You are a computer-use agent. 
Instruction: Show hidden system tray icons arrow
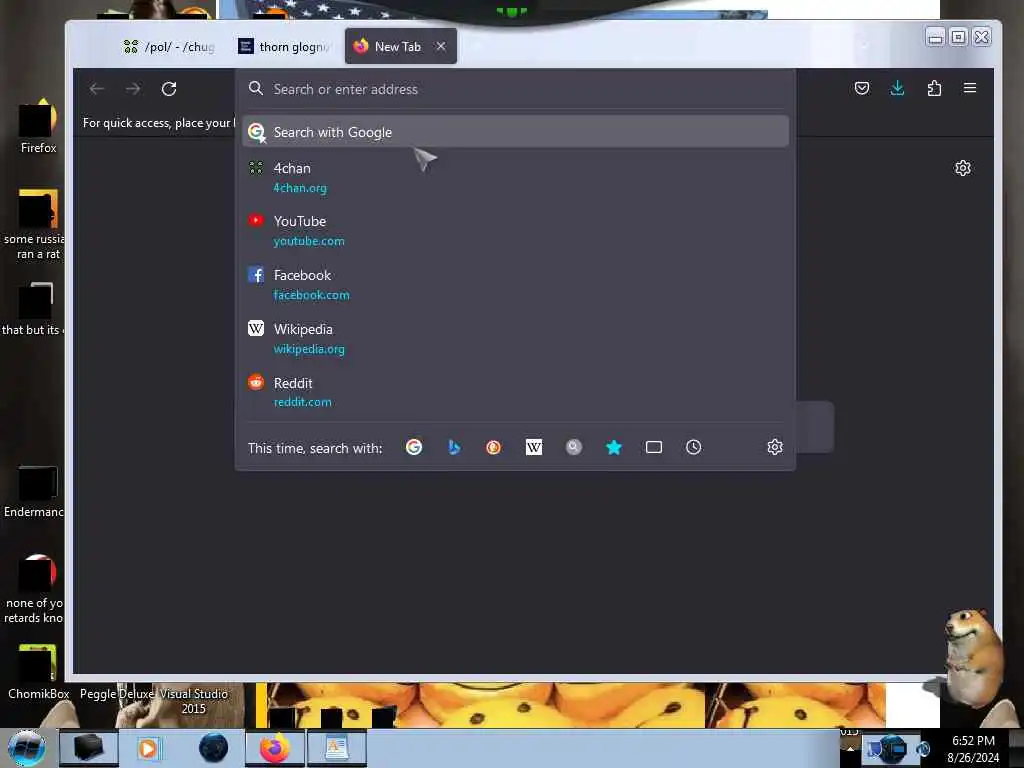point(850,748)
